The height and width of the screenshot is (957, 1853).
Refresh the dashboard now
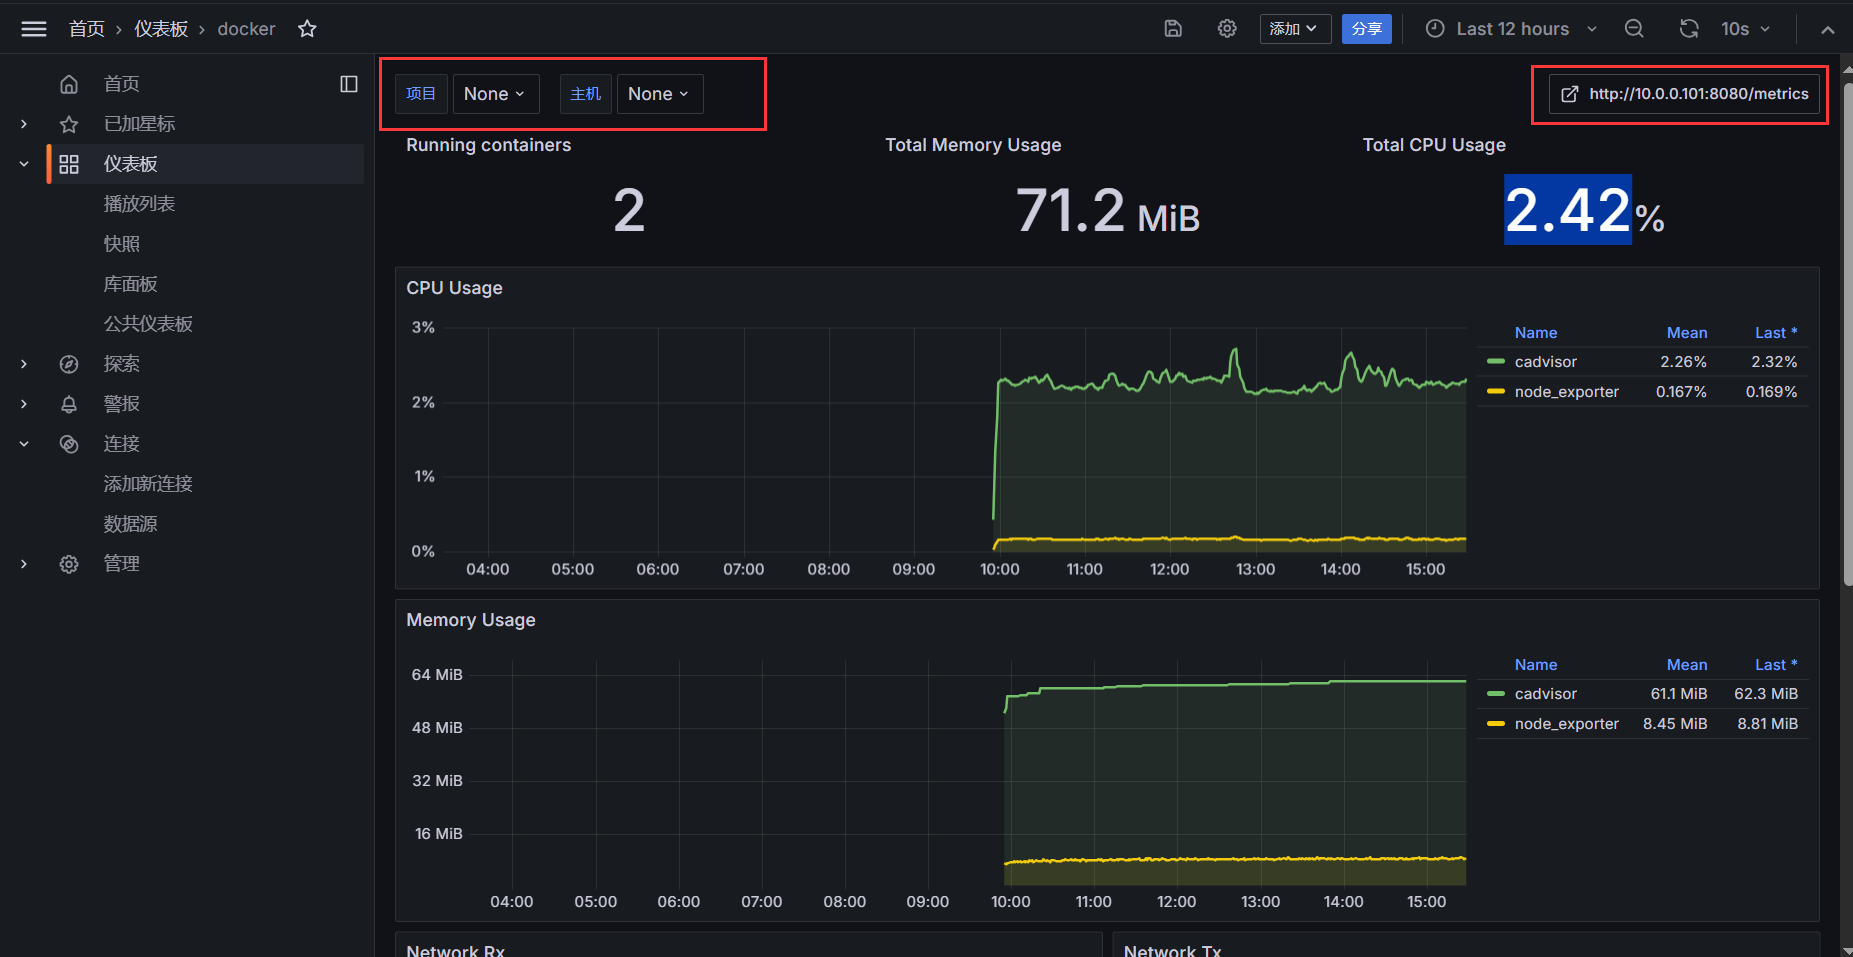pos(1689,29)
